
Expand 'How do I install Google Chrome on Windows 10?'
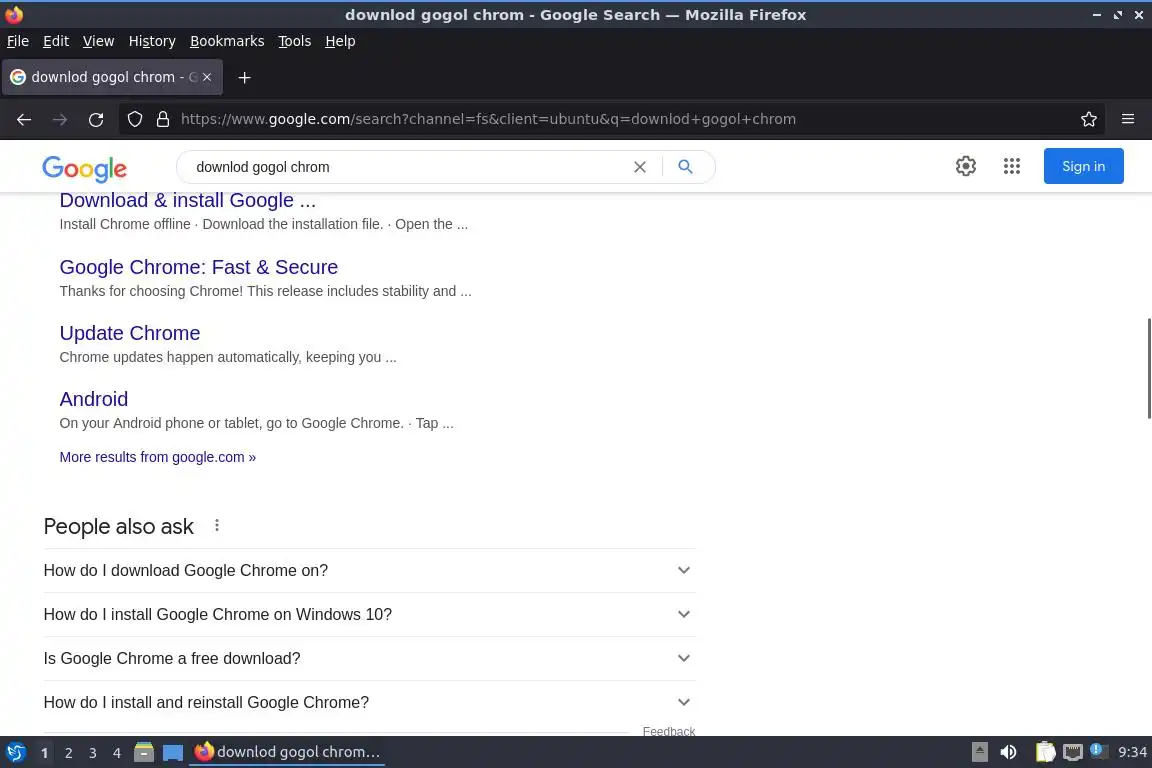tap(370, 614)
